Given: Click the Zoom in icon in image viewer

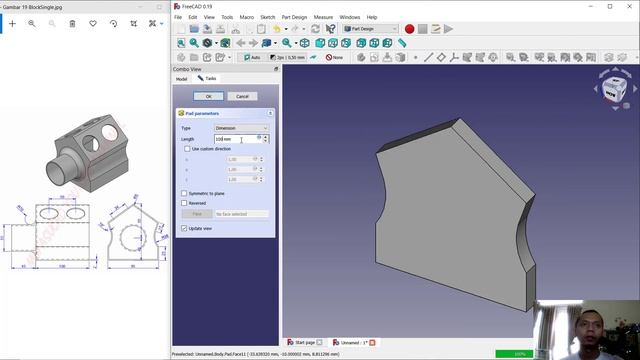Looking at the screenshot, I should (x=32, y=24).
